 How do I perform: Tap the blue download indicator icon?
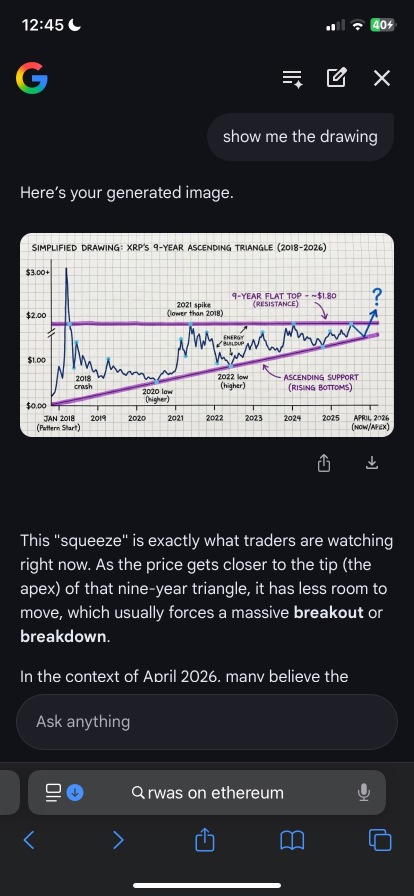click(75, 793)
